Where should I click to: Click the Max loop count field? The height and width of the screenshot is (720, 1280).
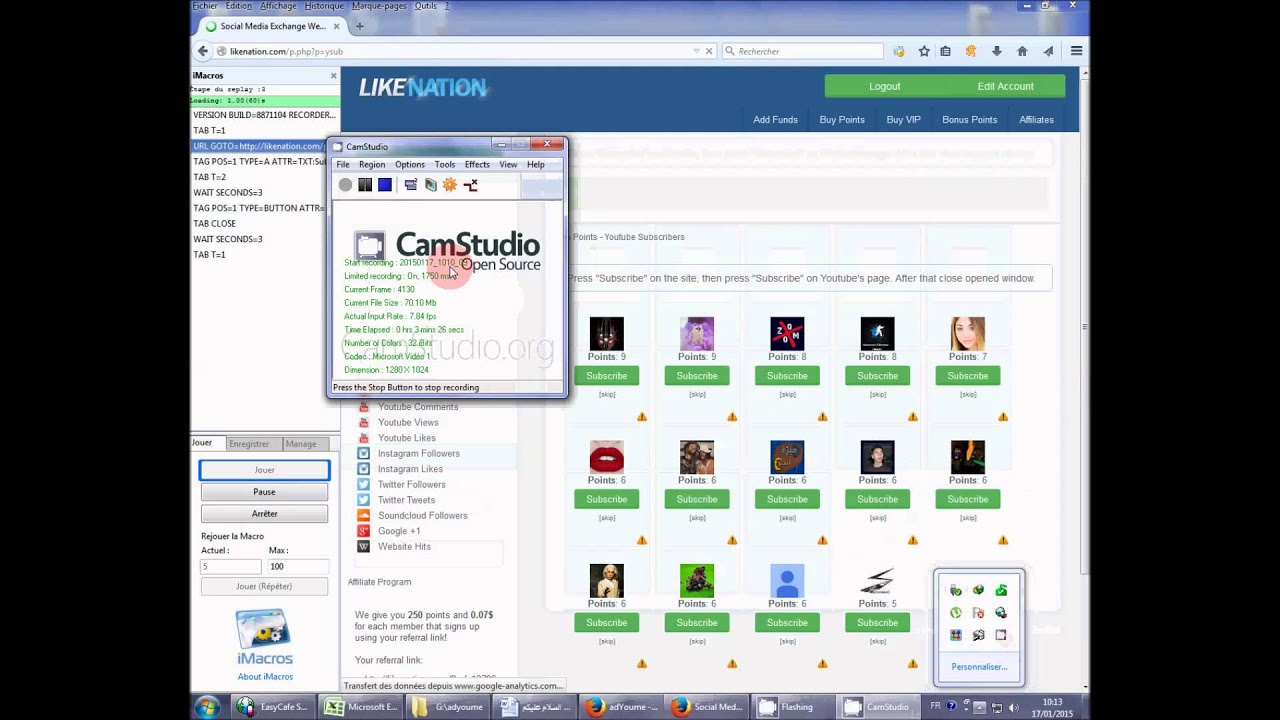coord(297,566)
